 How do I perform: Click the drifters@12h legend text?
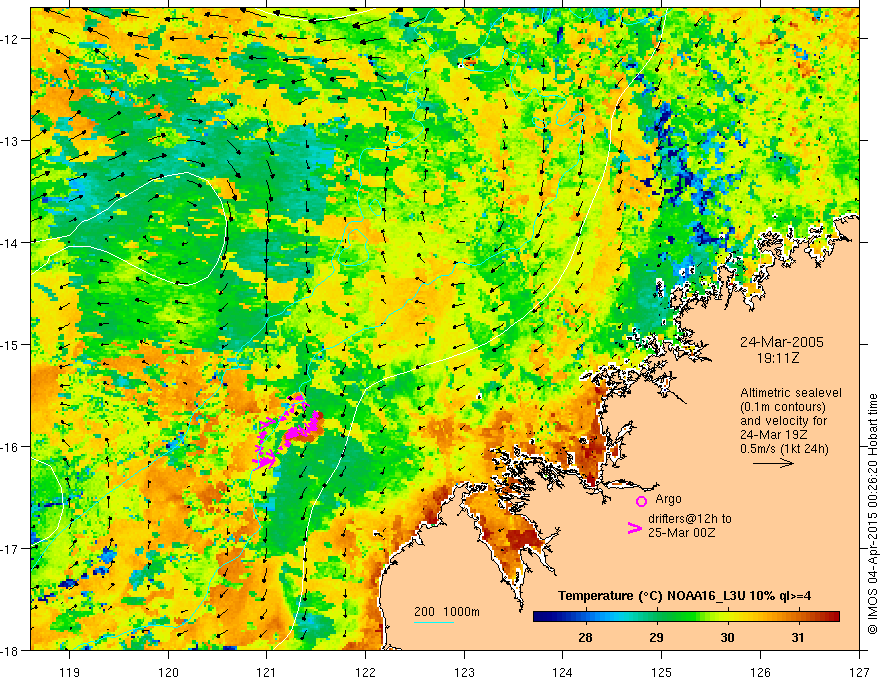click(x=690, y=518)
